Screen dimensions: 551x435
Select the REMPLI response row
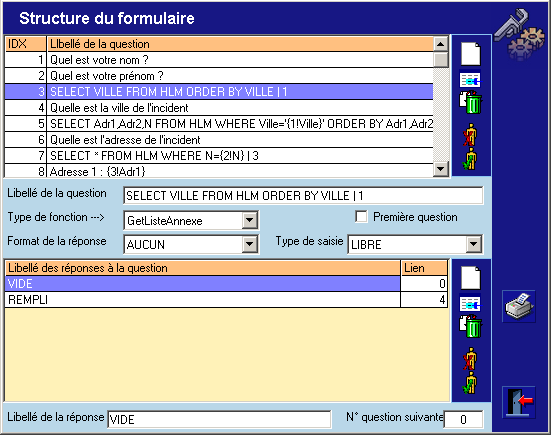point(226,300)
